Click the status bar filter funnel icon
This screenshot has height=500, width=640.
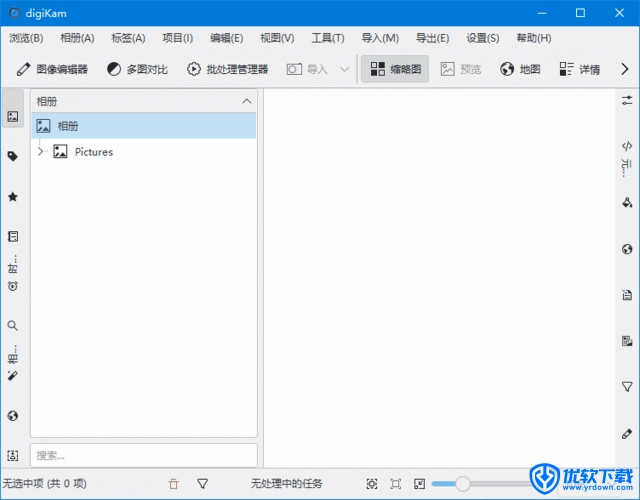pos(202,484)
